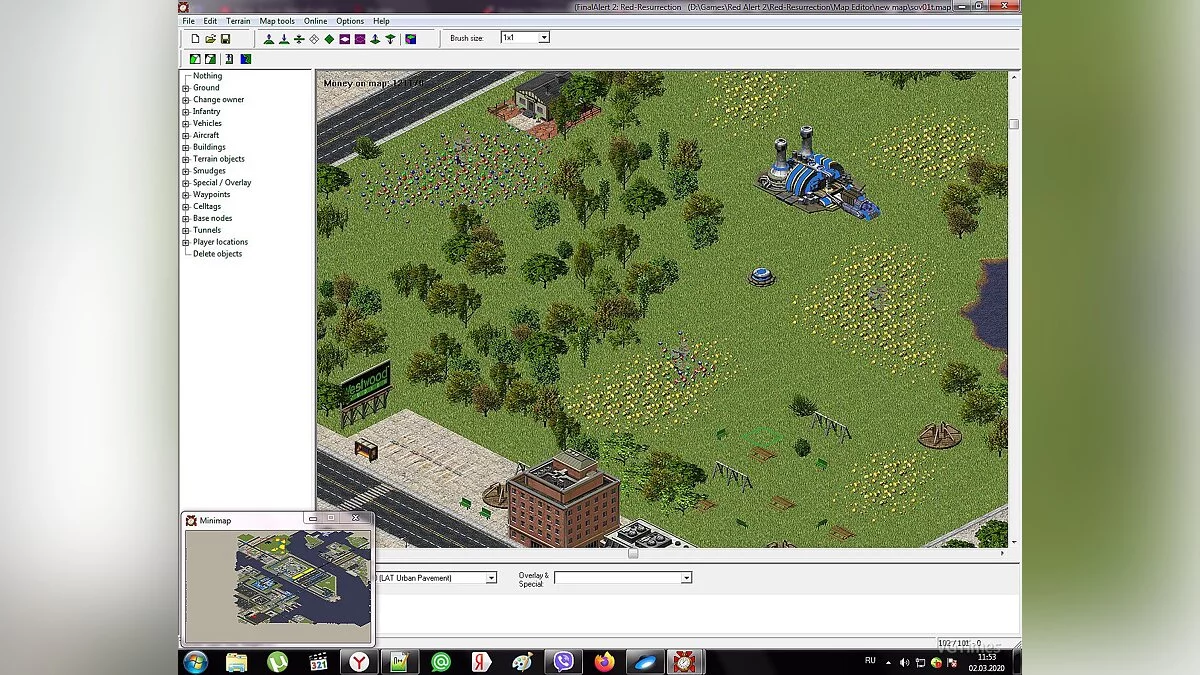1200x675 pixels.
Task: Select the Raise Ground tool
Action: pyautogui.click(x=268, y=38)
